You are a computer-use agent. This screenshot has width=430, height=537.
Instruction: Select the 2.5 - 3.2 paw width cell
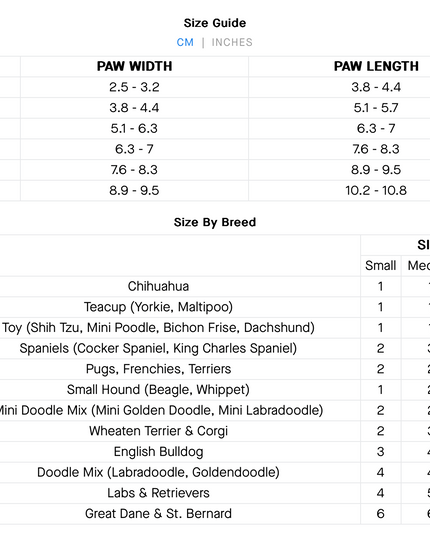pyautogui.click(x=134, y=87)
